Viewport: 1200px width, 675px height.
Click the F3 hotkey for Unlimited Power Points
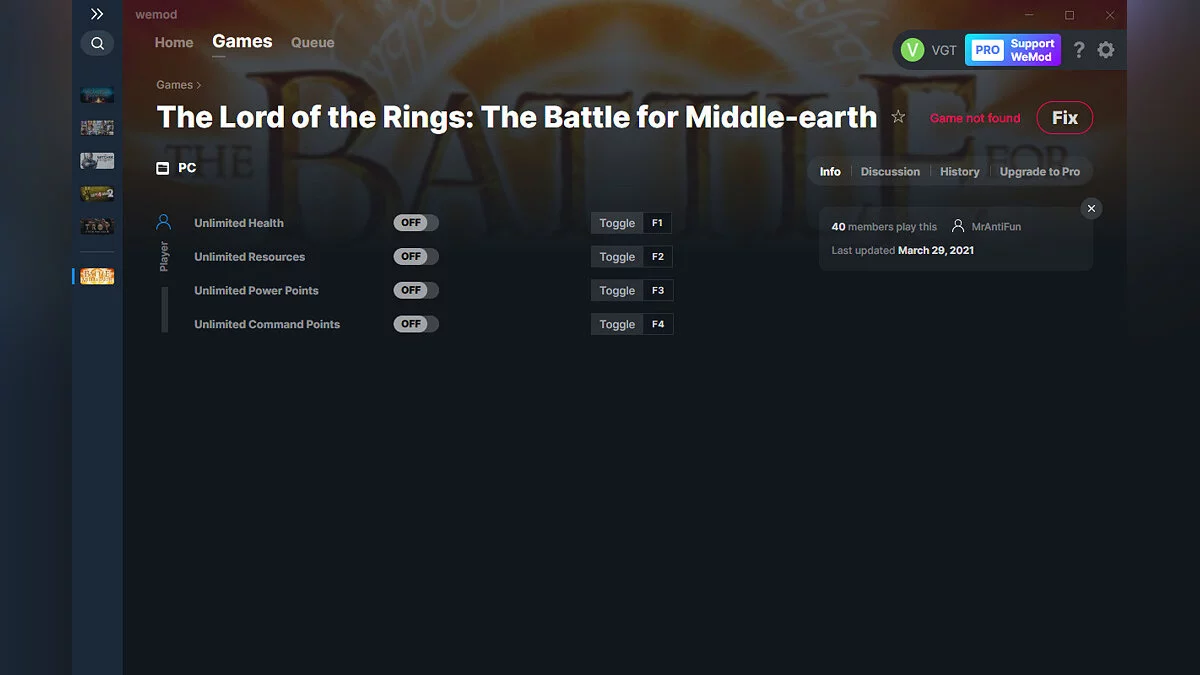click(657, 291)
